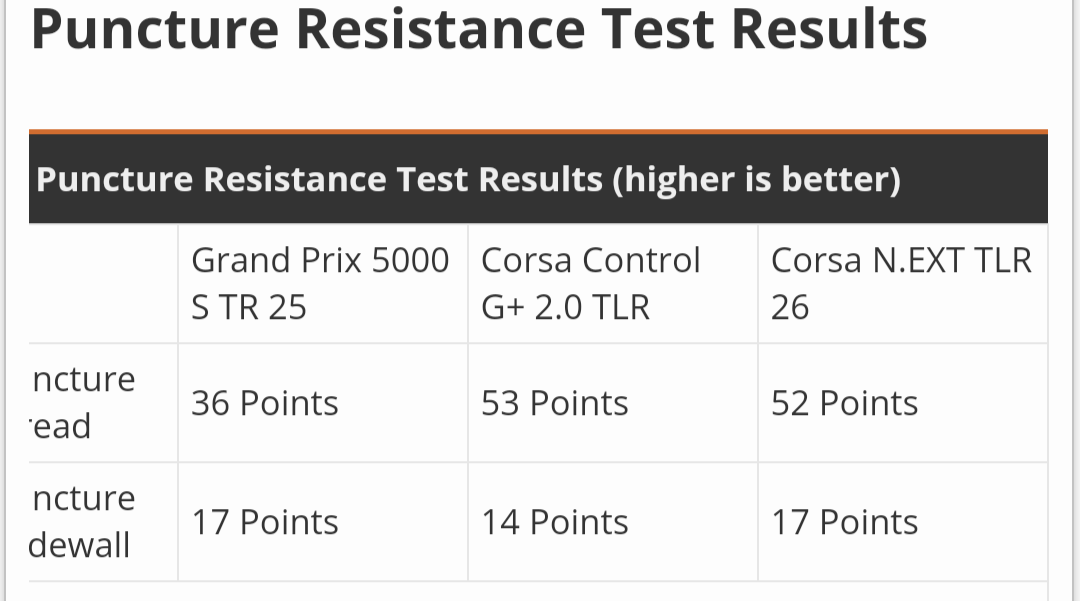The image size is (1080, 601).
Task: Click empty cell below Corsa N.EXT sidewall score
Action: coord(902,592)
